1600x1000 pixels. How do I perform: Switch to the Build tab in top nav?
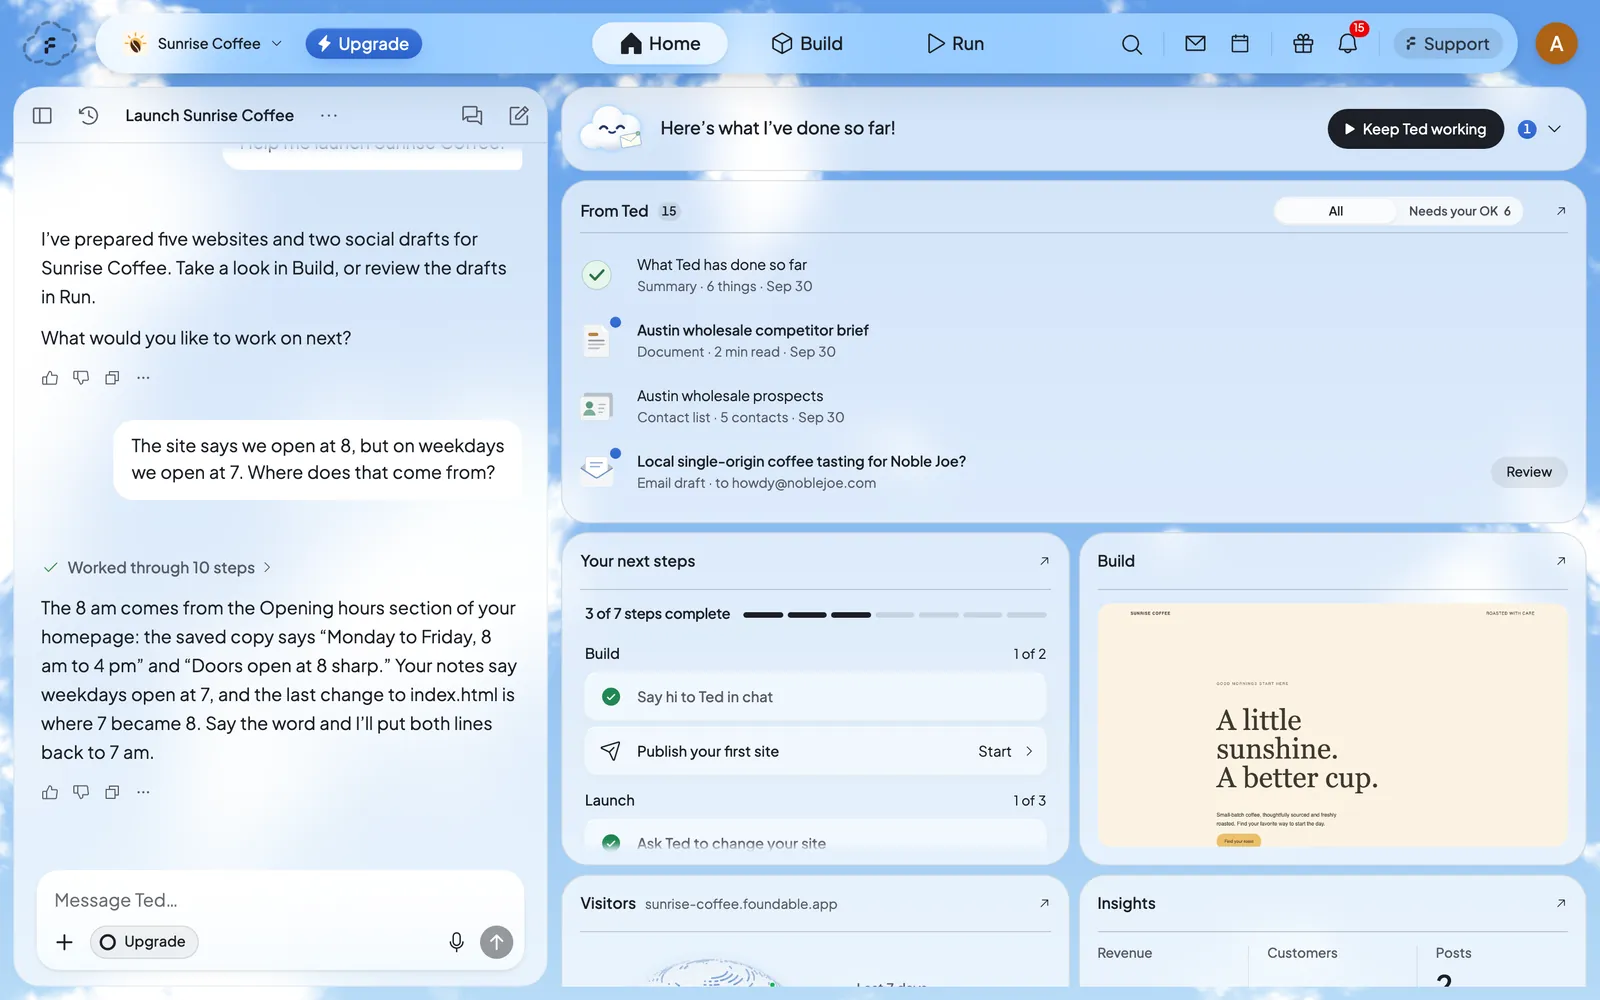807,44
